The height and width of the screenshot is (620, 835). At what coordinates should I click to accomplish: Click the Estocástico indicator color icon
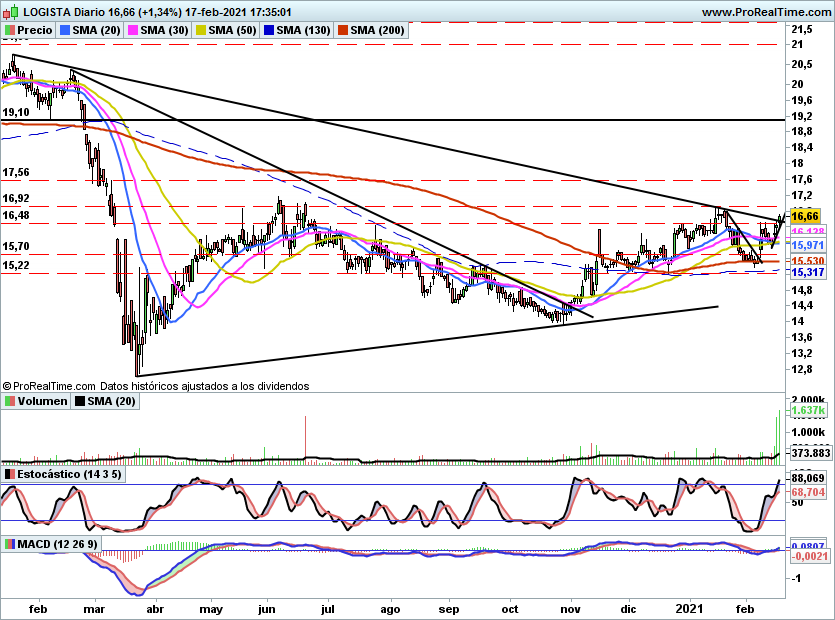(10, 473)
